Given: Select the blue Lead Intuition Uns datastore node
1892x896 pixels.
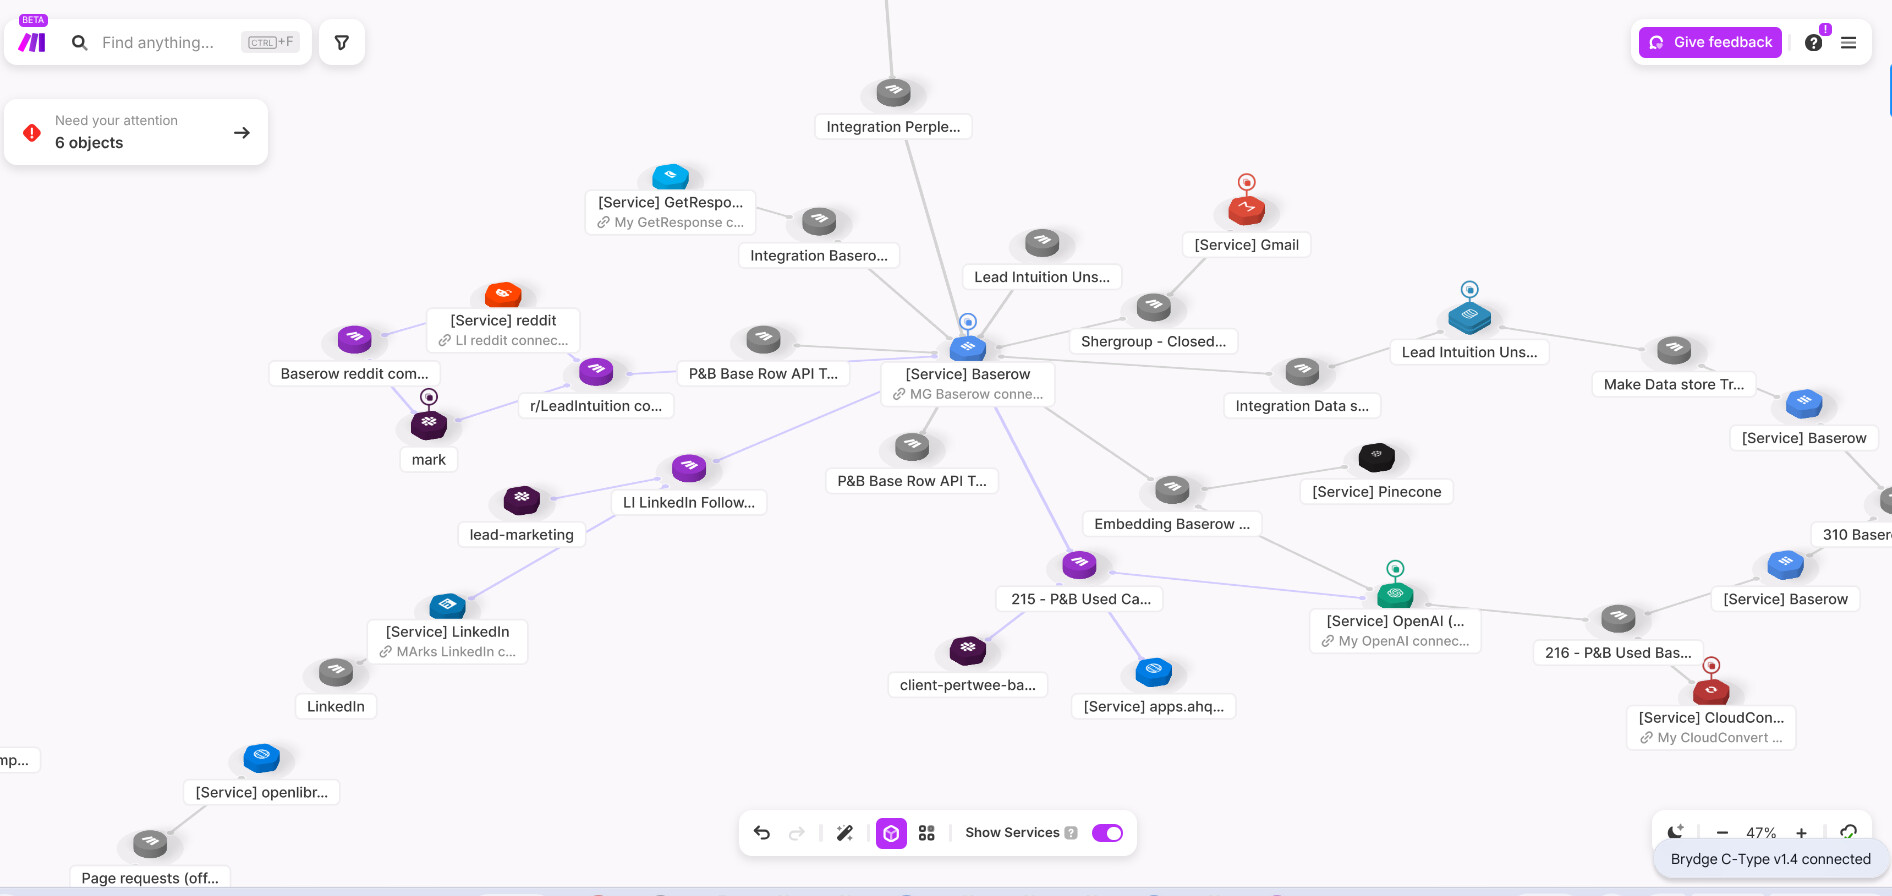Looking at the screenshot, I should [1469, 318].
